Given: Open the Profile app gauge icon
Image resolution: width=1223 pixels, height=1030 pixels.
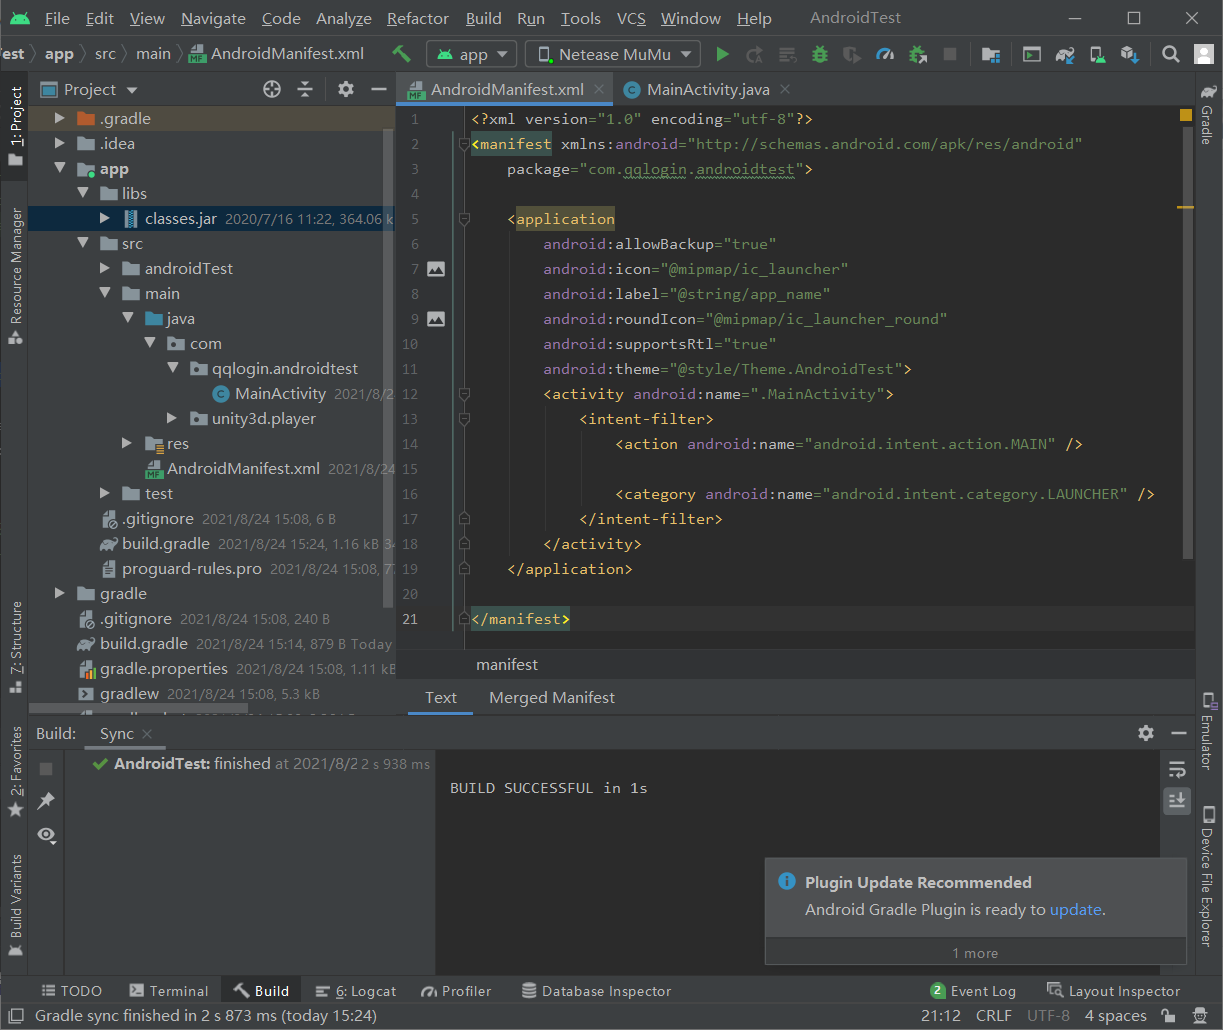Looking at the screenshot, I should point(884,54).
